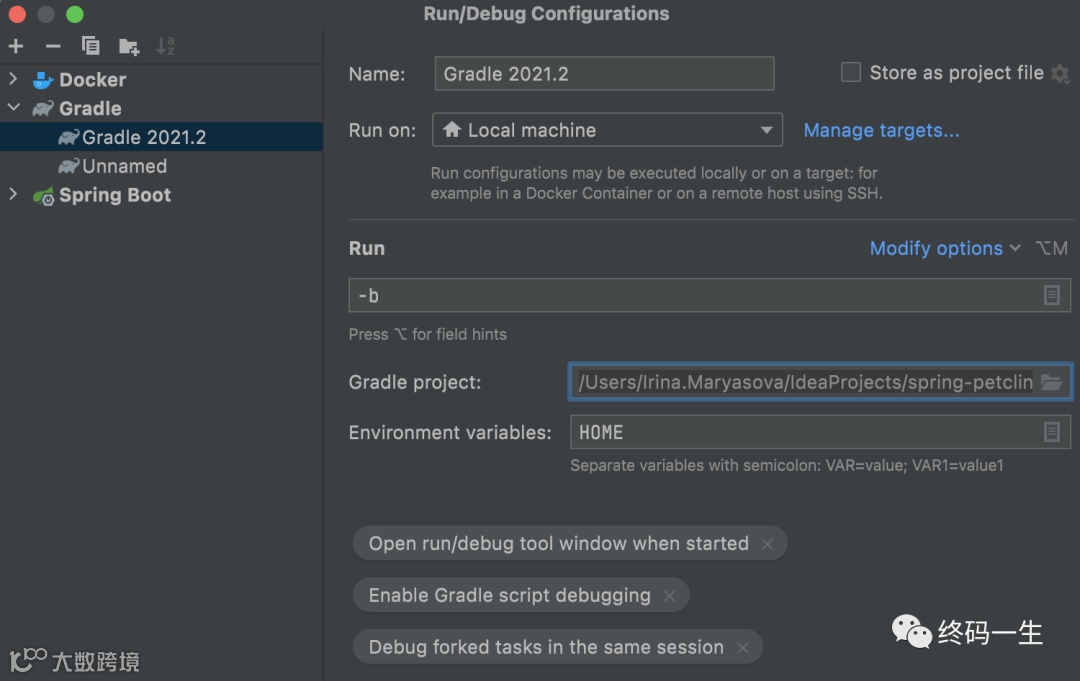This screenshot has width=1080, height=681.
Task: Collapse the Gradle configurations node
Action: click(x=13, y=108)
